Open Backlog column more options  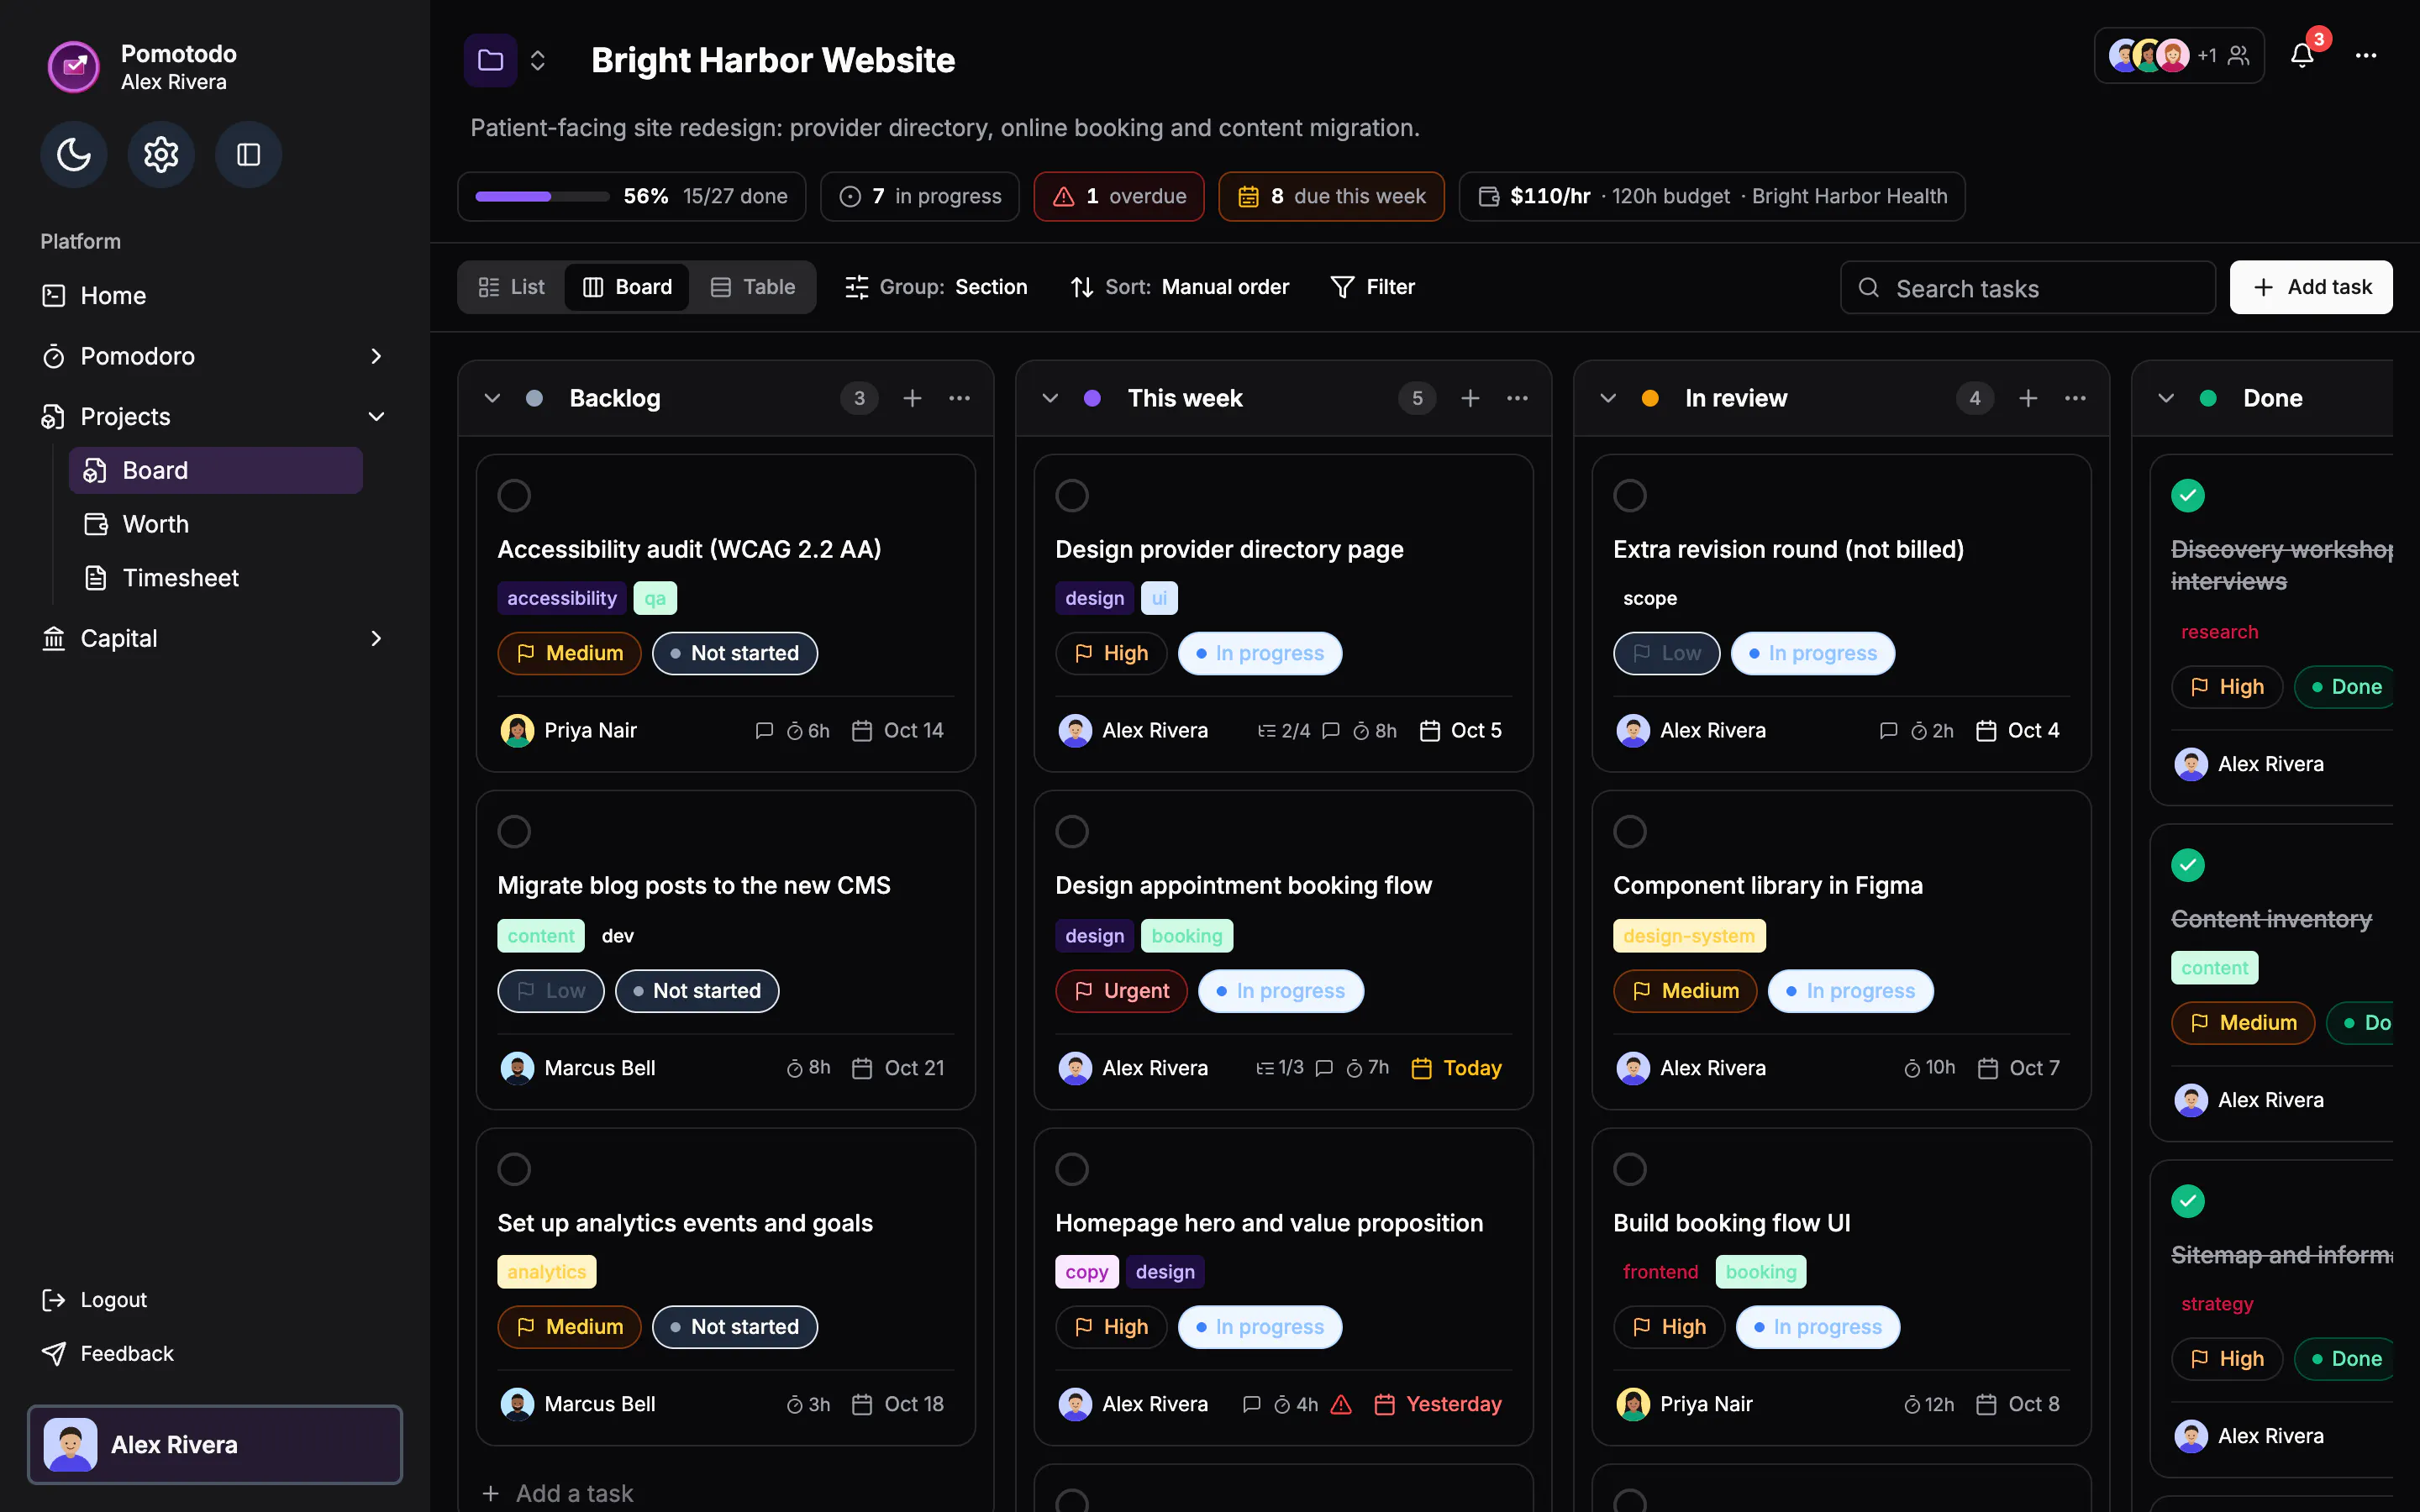point(959,398)
